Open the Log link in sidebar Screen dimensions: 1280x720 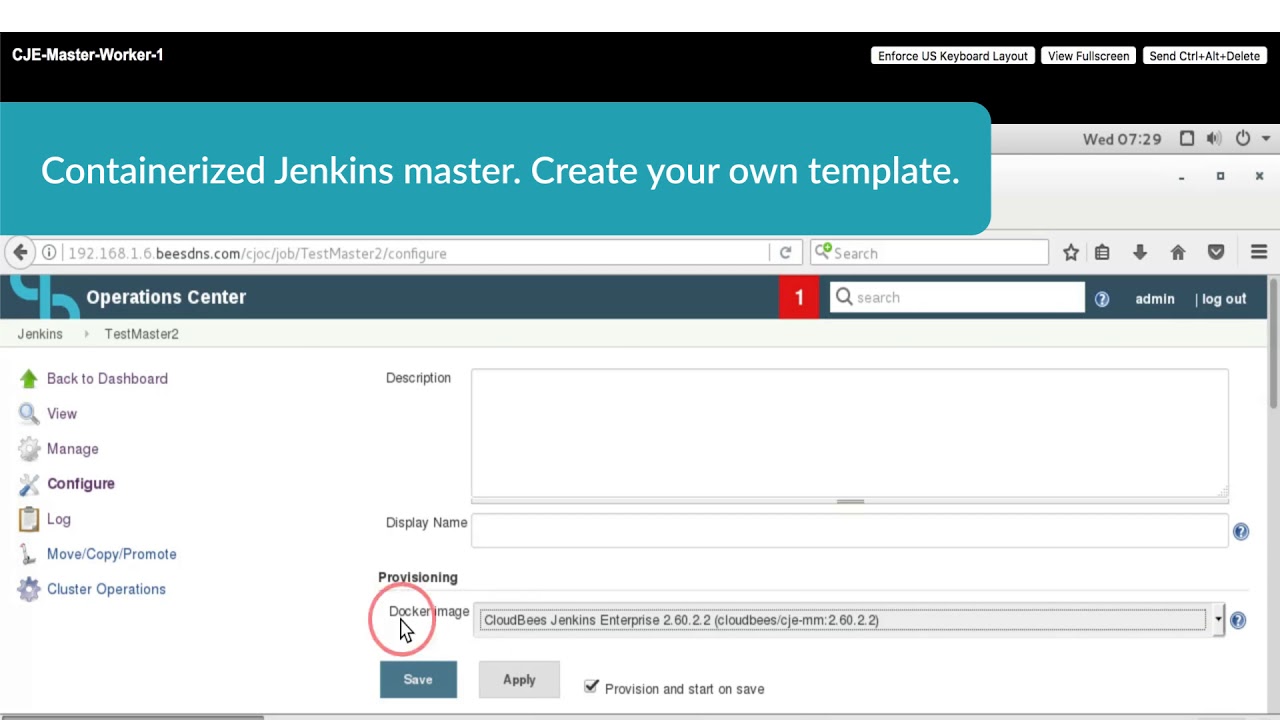pyautogui.click(x=59, y=519)
